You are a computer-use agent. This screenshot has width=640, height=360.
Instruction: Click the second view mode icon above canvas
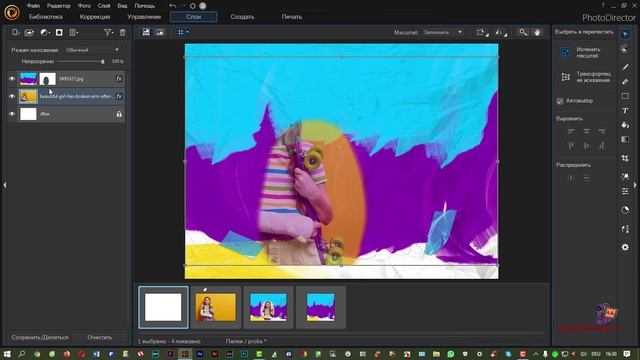pyautogui.click(x=160, y=32)
